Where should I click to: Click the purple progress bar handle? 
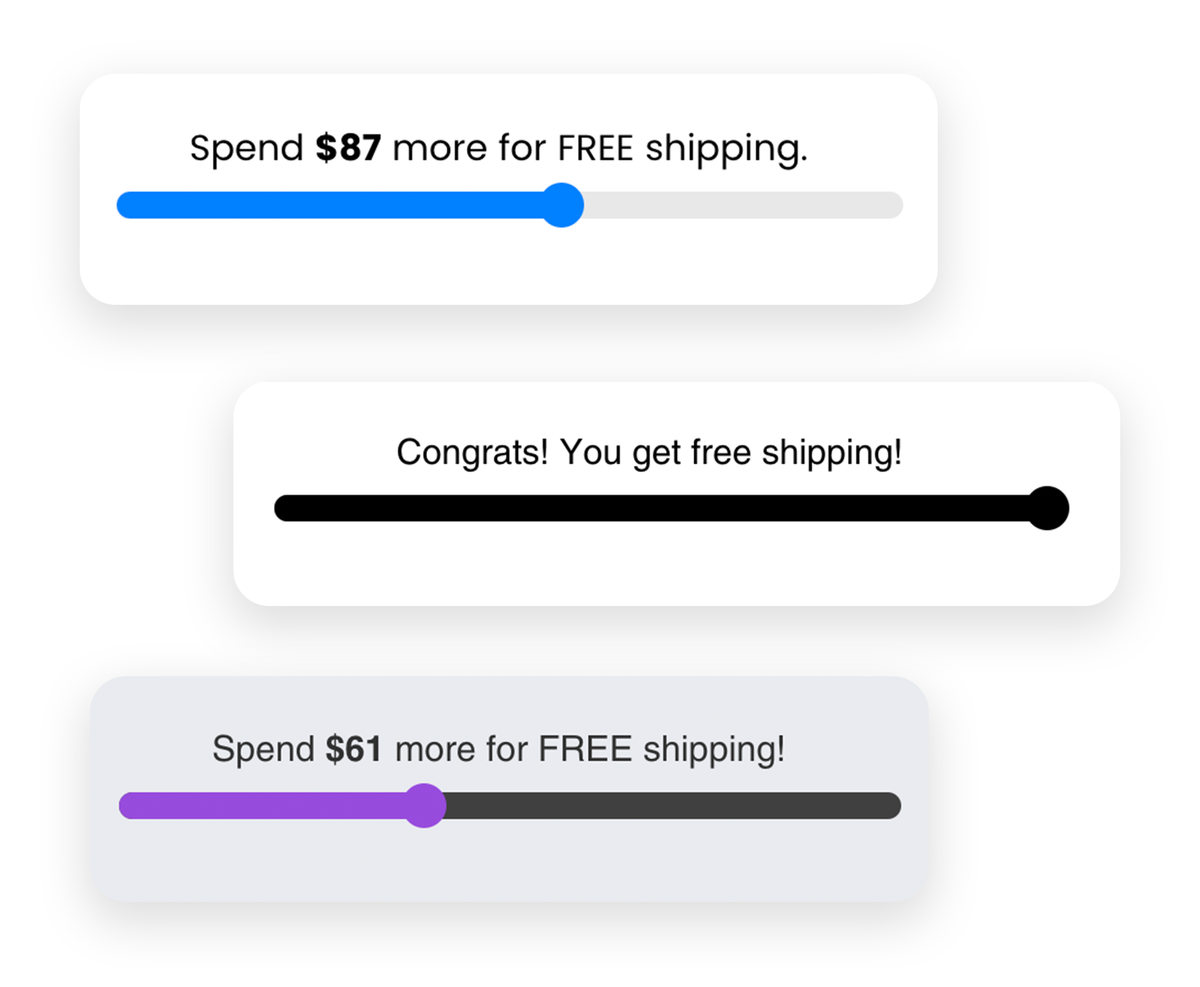click(425, 805)
